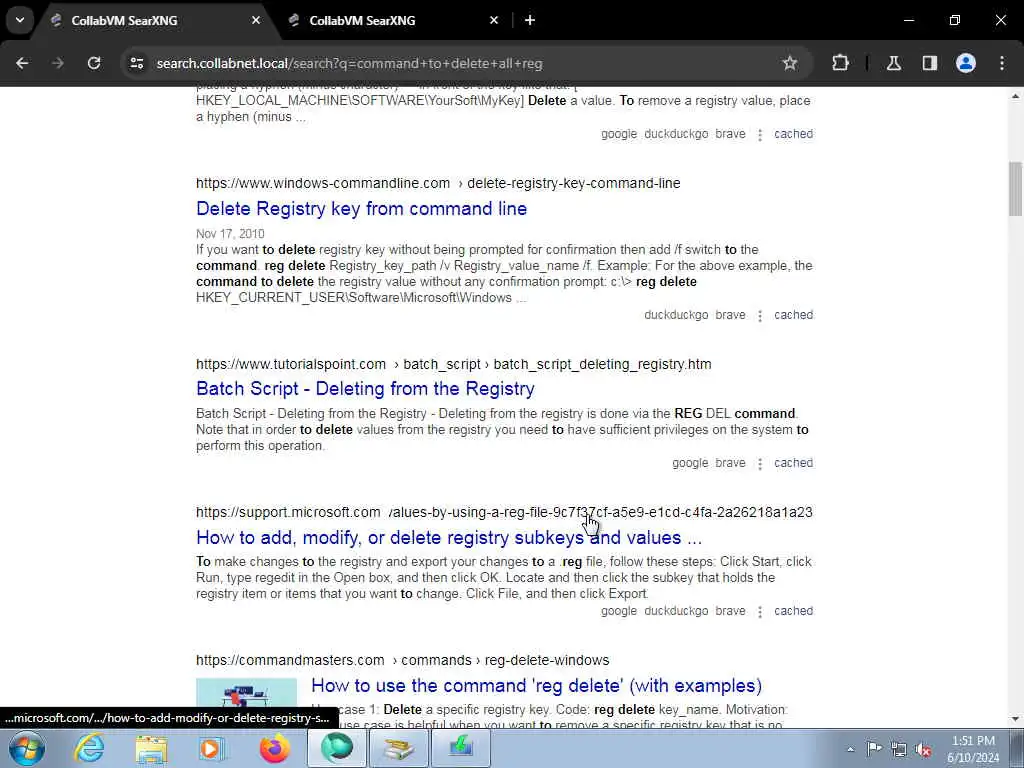Open Chrome Labs flask icon
The height and width of the screenshot is (768, 1024).
[x=894, y=63]
